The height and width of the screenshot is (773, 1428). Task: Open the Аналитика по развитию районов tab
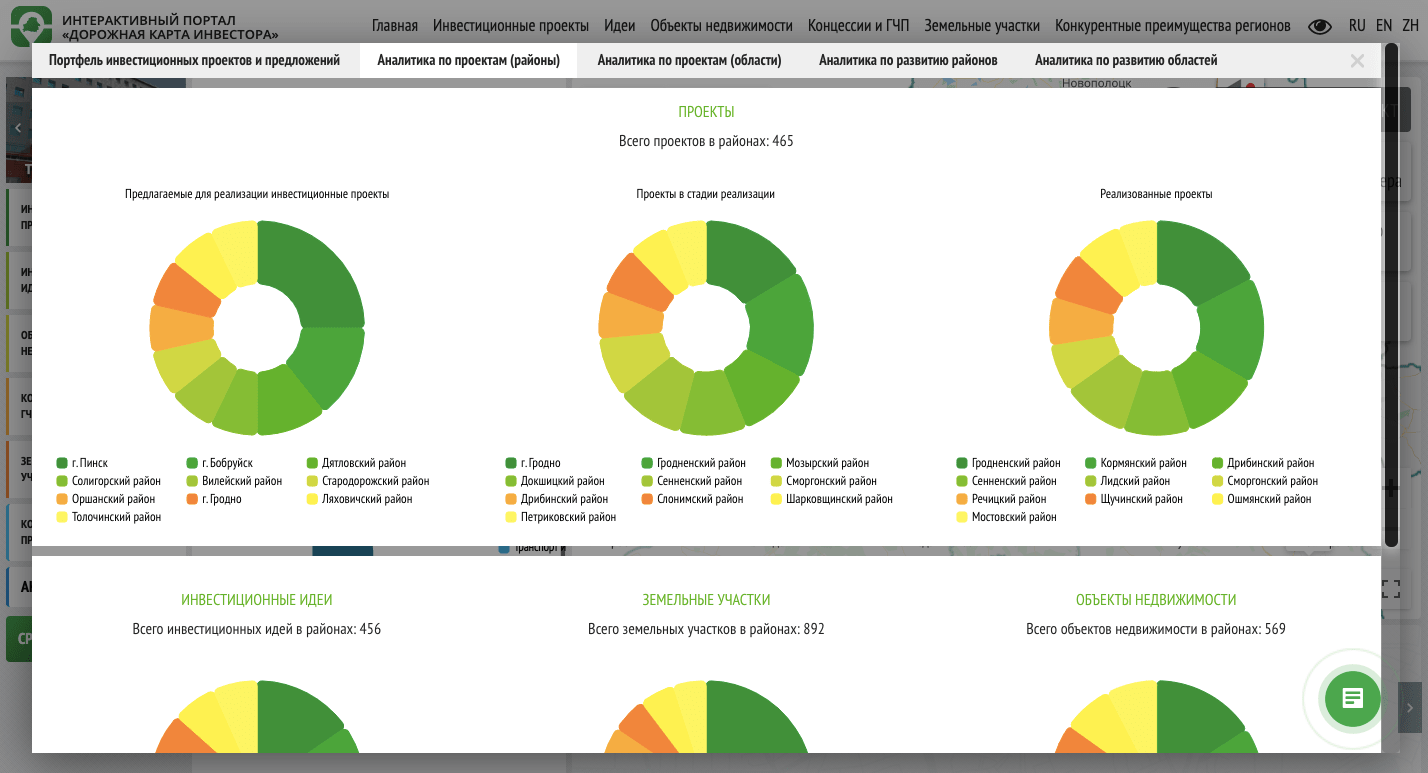pos(908,60)
